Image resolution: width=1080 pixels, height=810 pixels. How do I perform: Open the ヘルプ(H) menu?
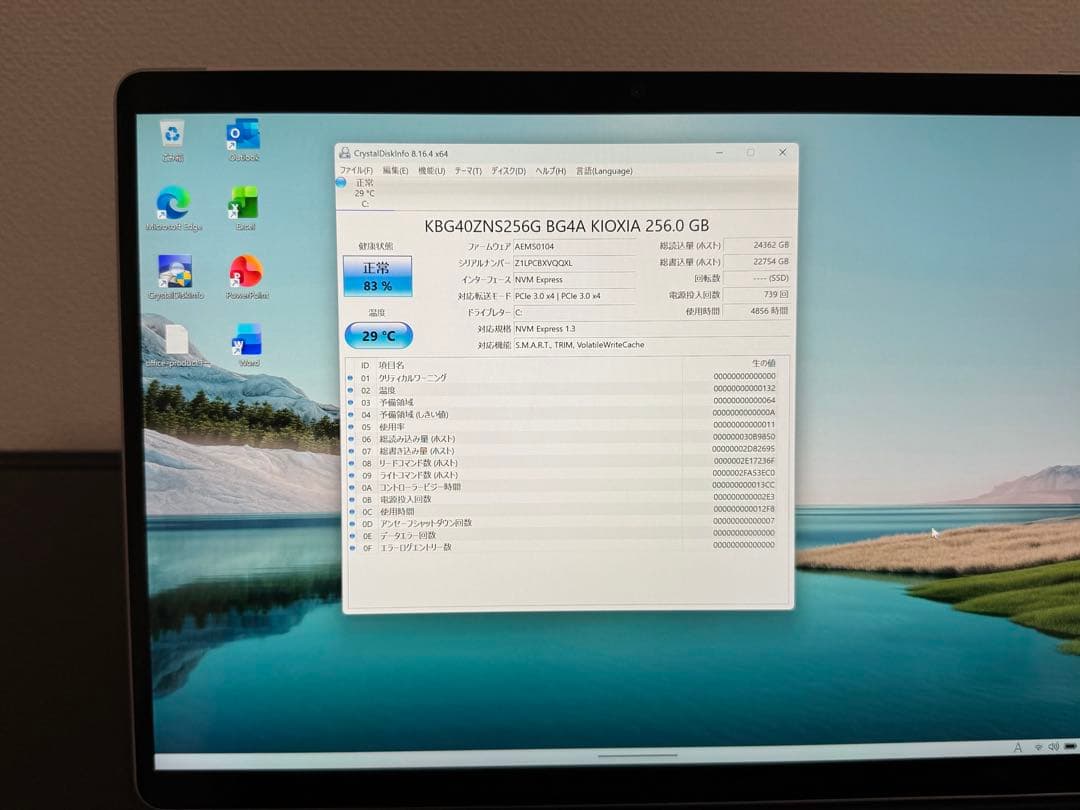pyautogui.click(x=550, y=171)
